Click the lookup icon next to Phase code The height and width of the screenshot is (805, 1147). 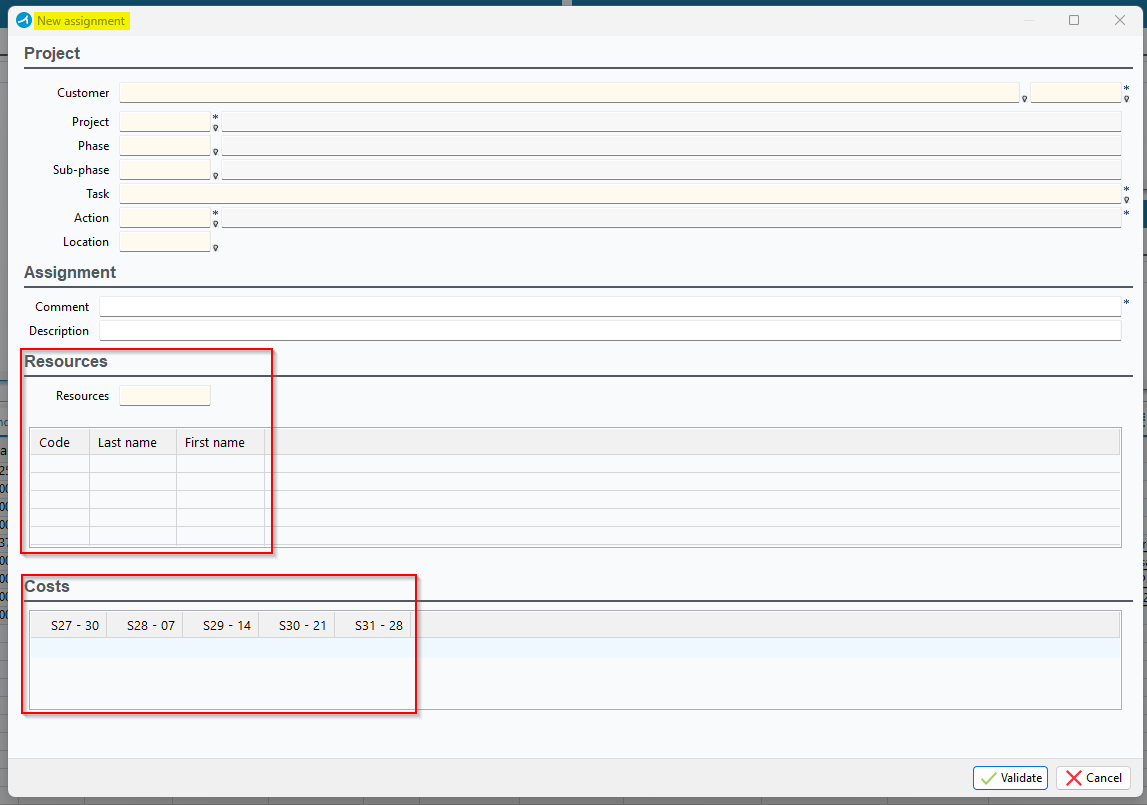[215, 152]
